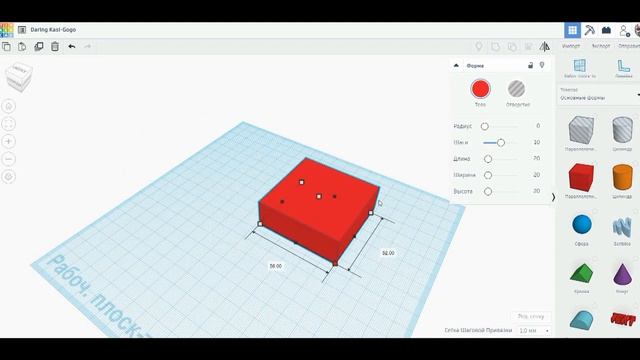The height and width of the screenshot is (360, 640).
Task: Click the Radius slider handle
Action: (x=484, y=126)
